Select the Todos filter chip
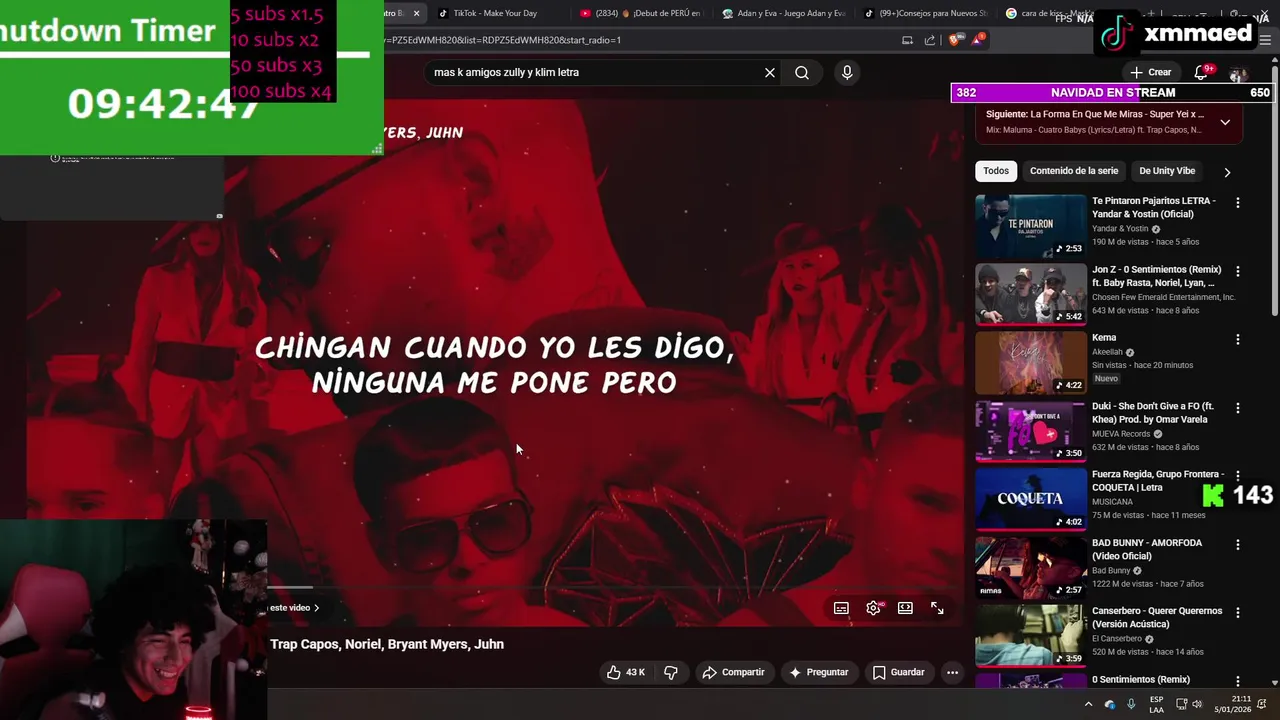 click(x=996, y=171)
